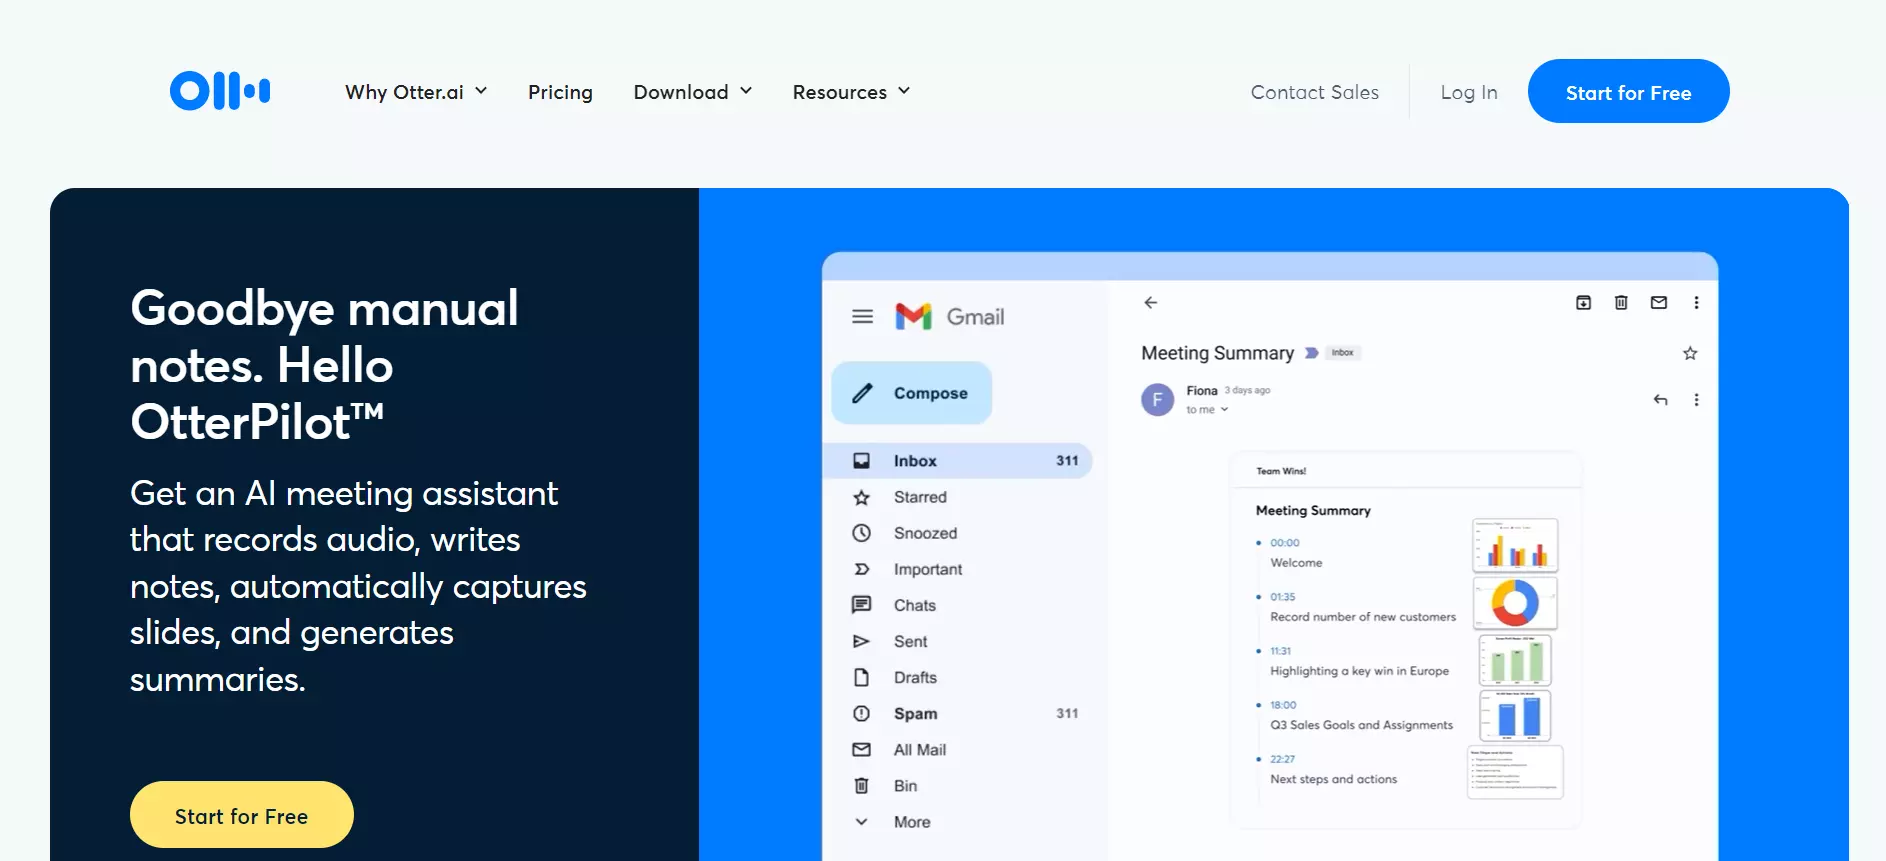1886x861 pixels.
Task: Click the 00:00 Welcome timestamp
Action: click(x=1284, y=543)
